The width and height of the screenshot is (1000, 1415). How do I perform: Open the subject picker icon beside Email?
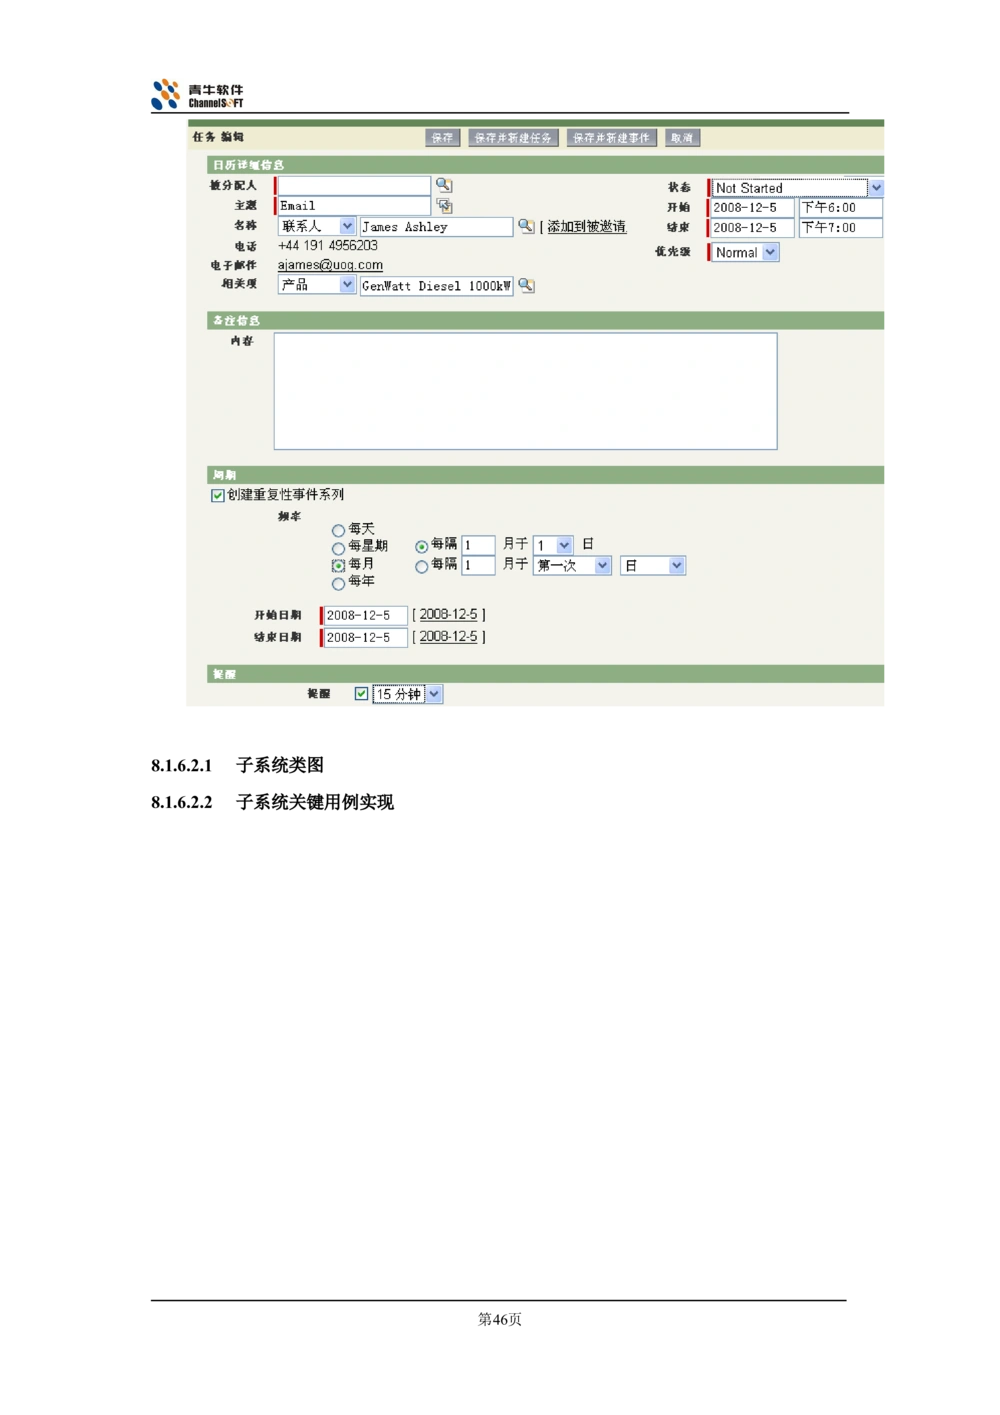[x=444, y=206]
